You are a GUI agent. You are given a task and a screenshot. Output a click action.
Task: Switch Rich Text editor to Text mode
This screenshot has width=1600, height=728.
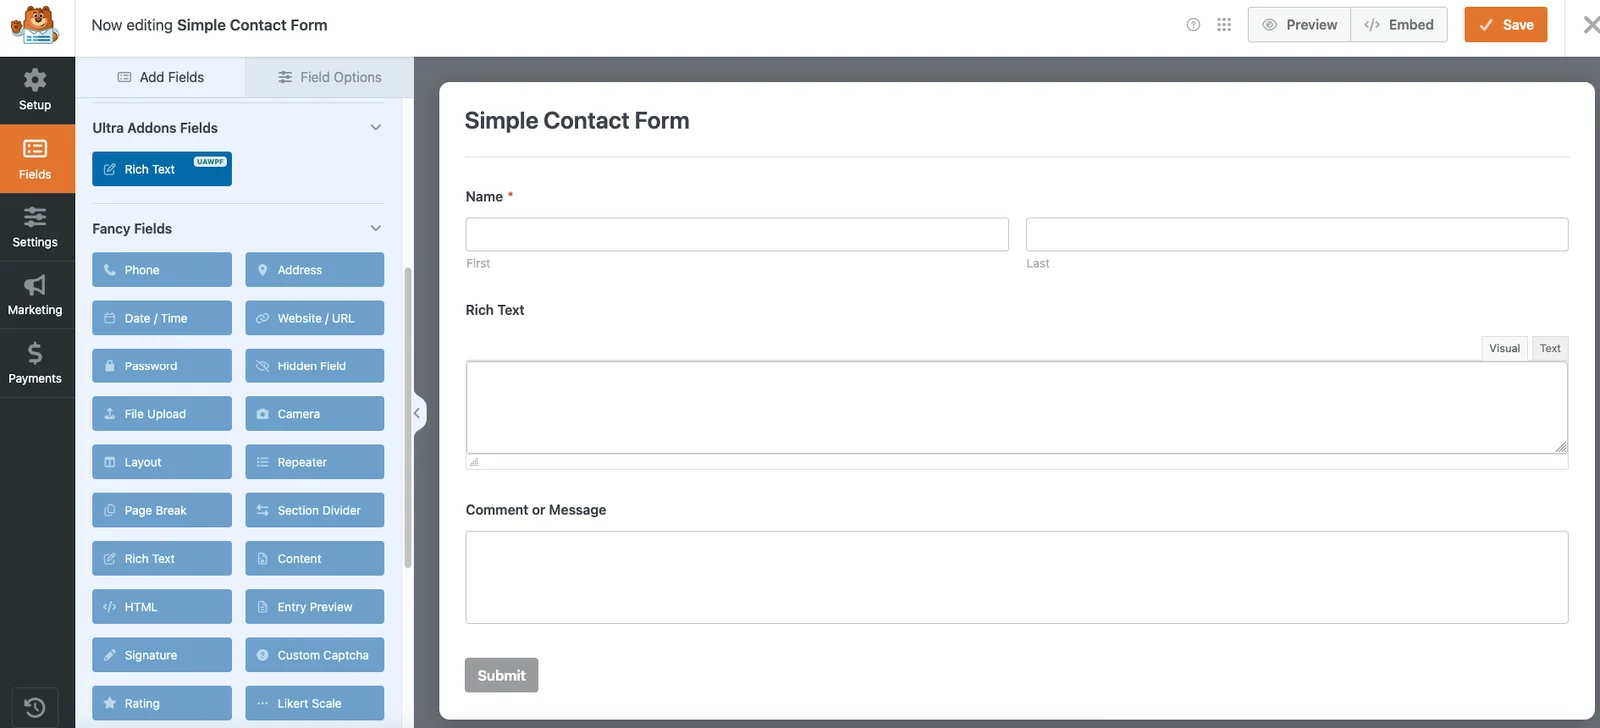coord(1550,348)
